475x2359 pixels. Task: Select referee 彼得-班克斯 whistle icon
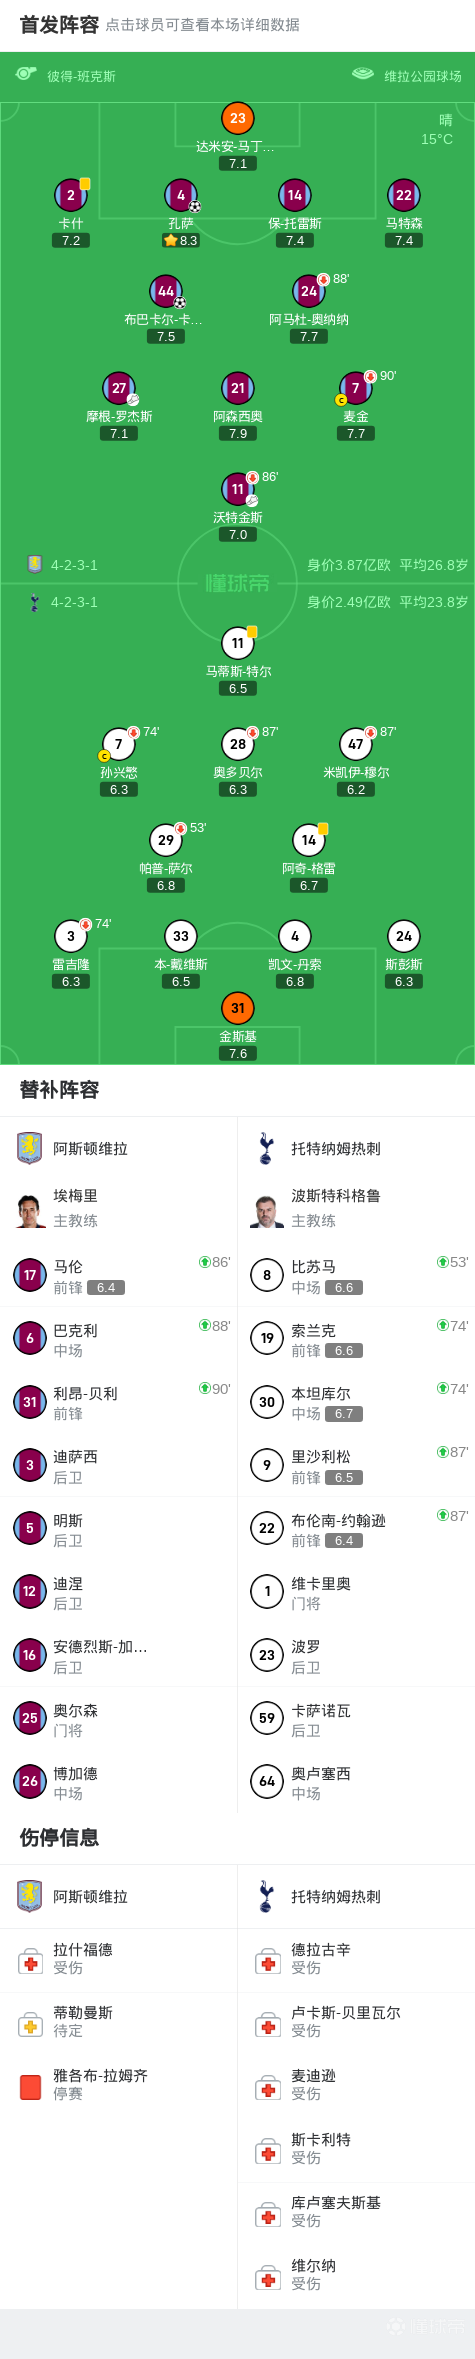click(26, 74)
